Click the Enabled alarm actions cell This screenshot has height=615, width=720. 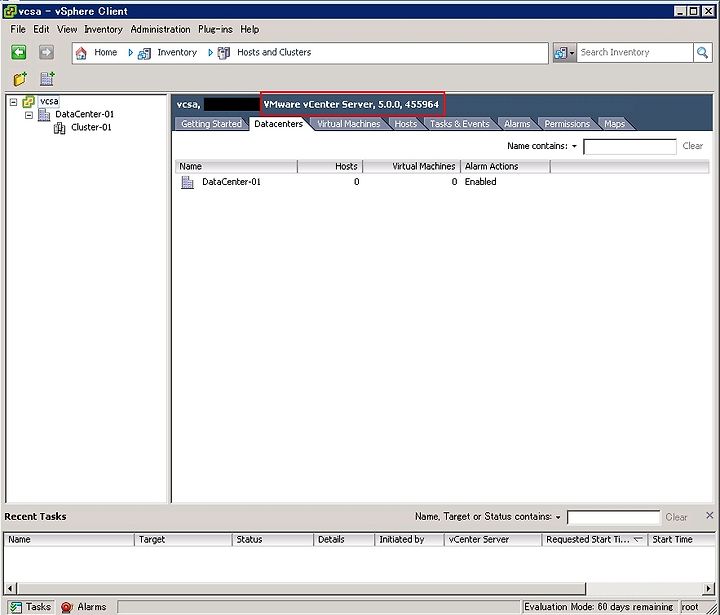click(x=480, y=182)
